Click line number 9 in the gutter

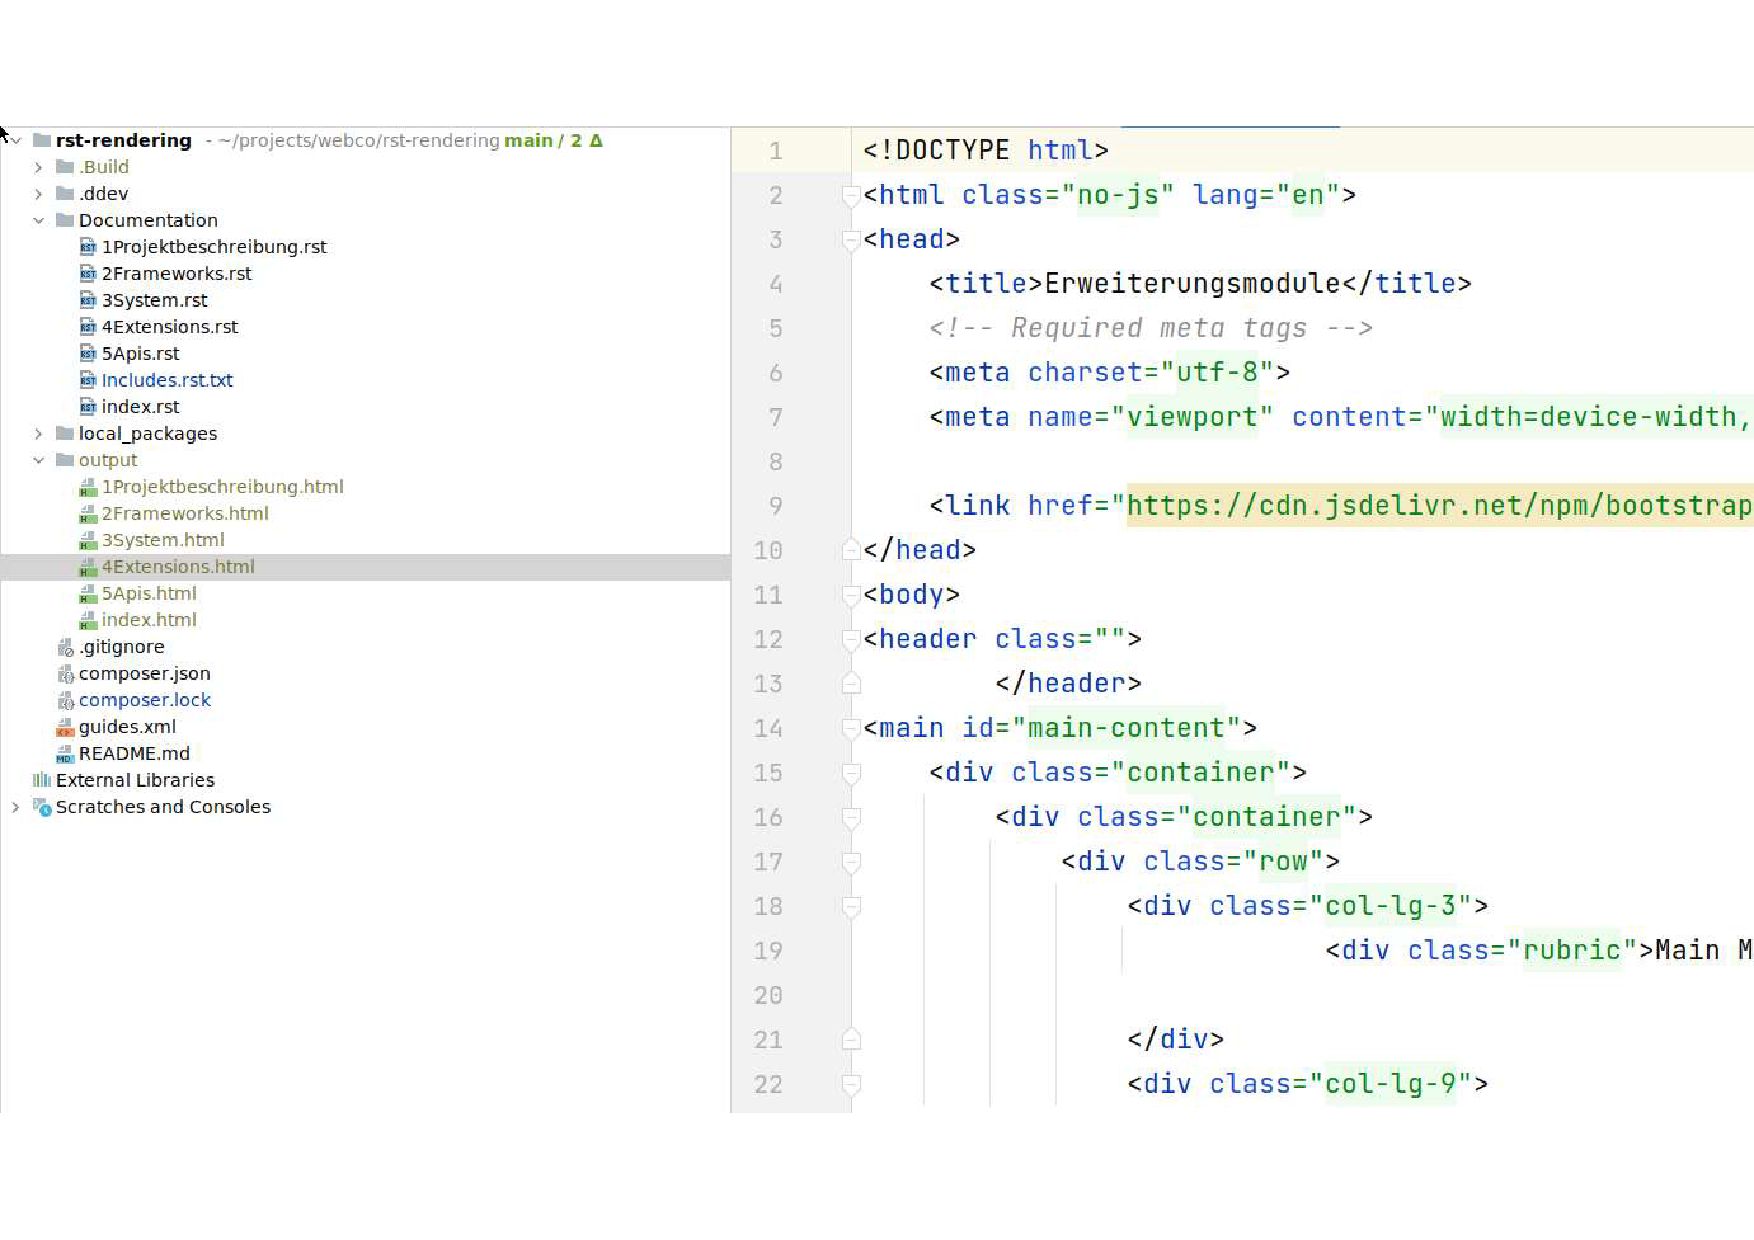click(776, 506)
